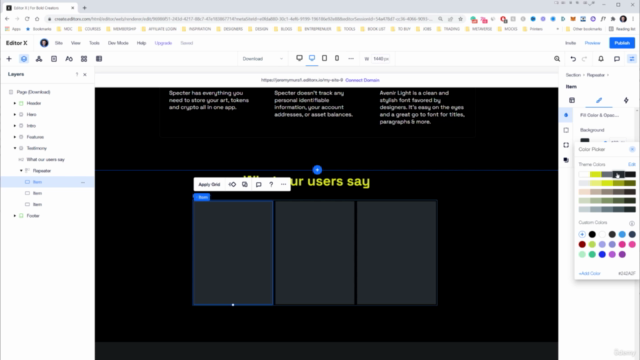640x360 pixels.
Task: Redo the last action
Action: [584, 59]
